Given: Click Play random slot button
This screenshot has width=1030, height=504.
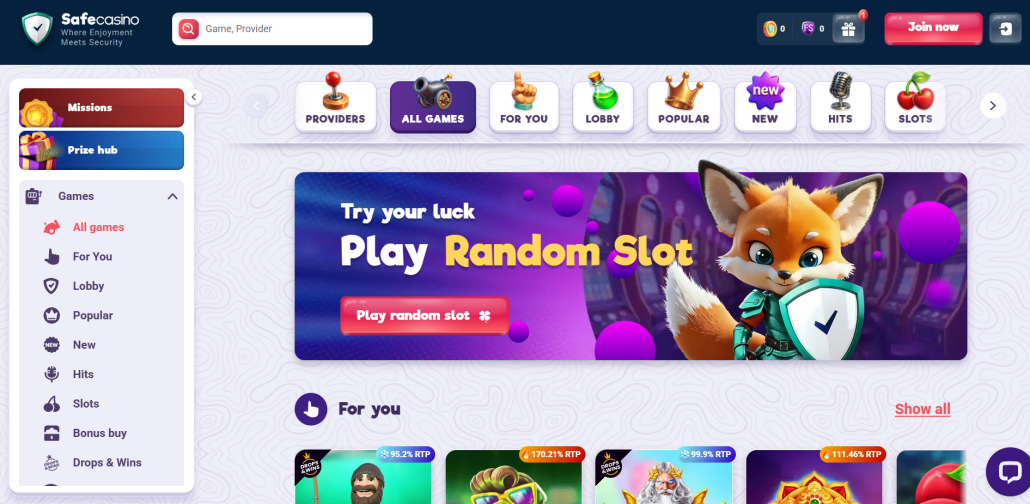Looking at the screenshot, I should (x=424, y=315).
